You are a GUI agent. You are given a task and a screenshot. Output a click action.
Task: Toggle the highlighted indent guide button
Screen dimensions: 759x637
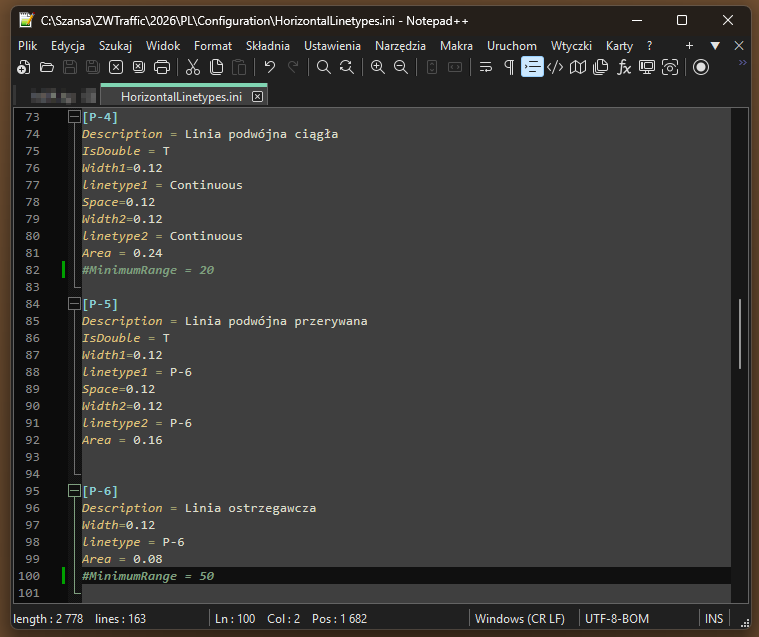point(532,67)
